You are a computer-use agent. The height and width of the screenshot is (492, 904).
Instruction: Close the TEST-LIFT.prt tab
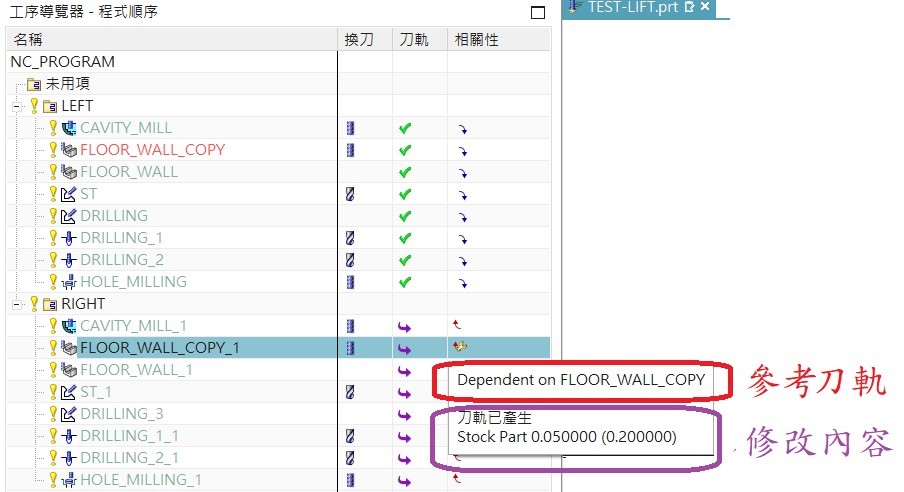click(x=705, y=6)
